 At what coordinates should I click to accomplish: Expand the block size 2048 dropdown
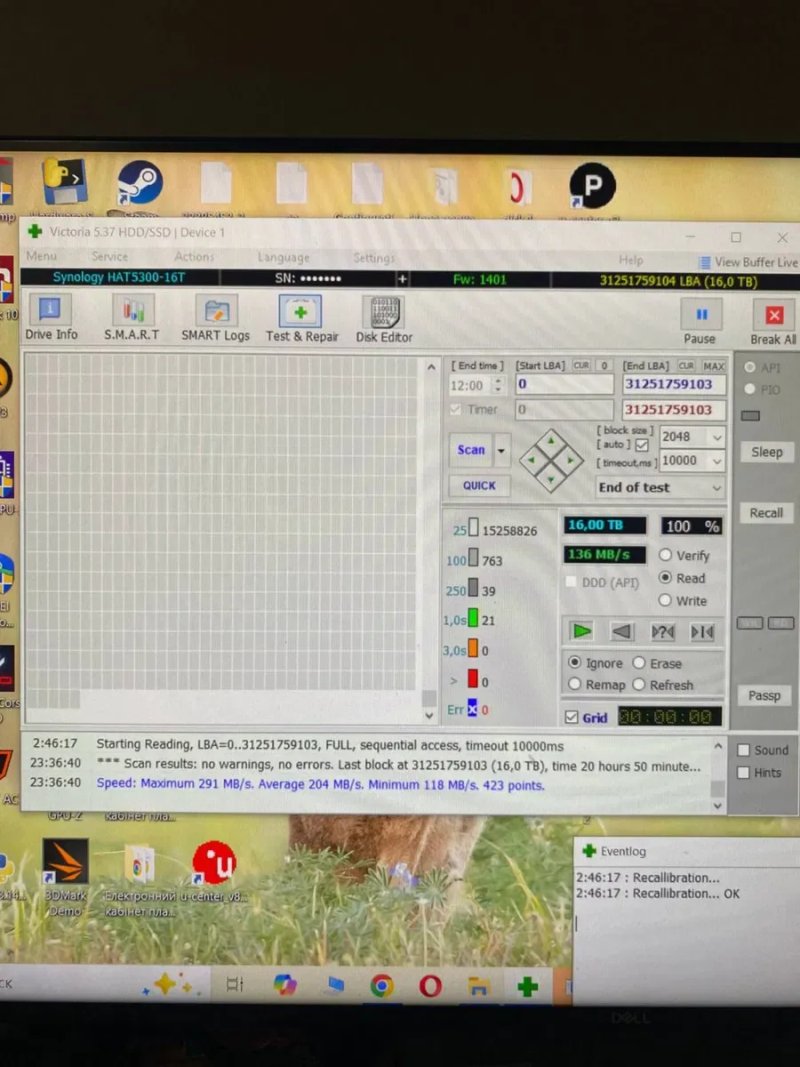coord(717,437)
